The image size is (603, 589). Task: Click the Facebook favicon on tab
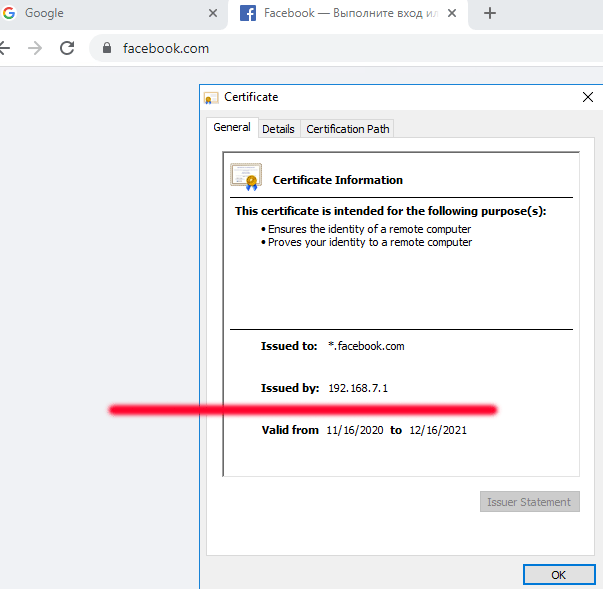point(248,13)
